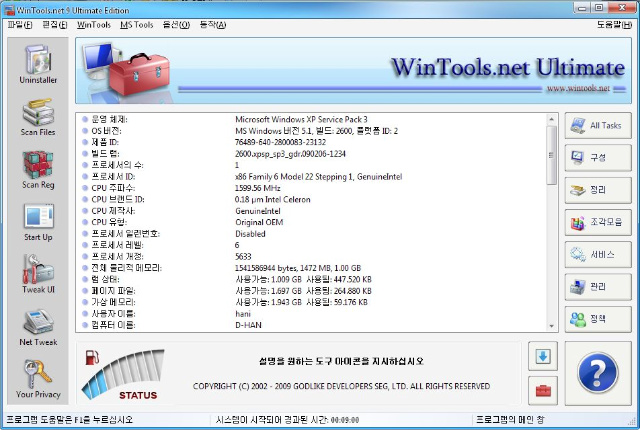Click the 5633 processor revision value

(x=243, y=257)
